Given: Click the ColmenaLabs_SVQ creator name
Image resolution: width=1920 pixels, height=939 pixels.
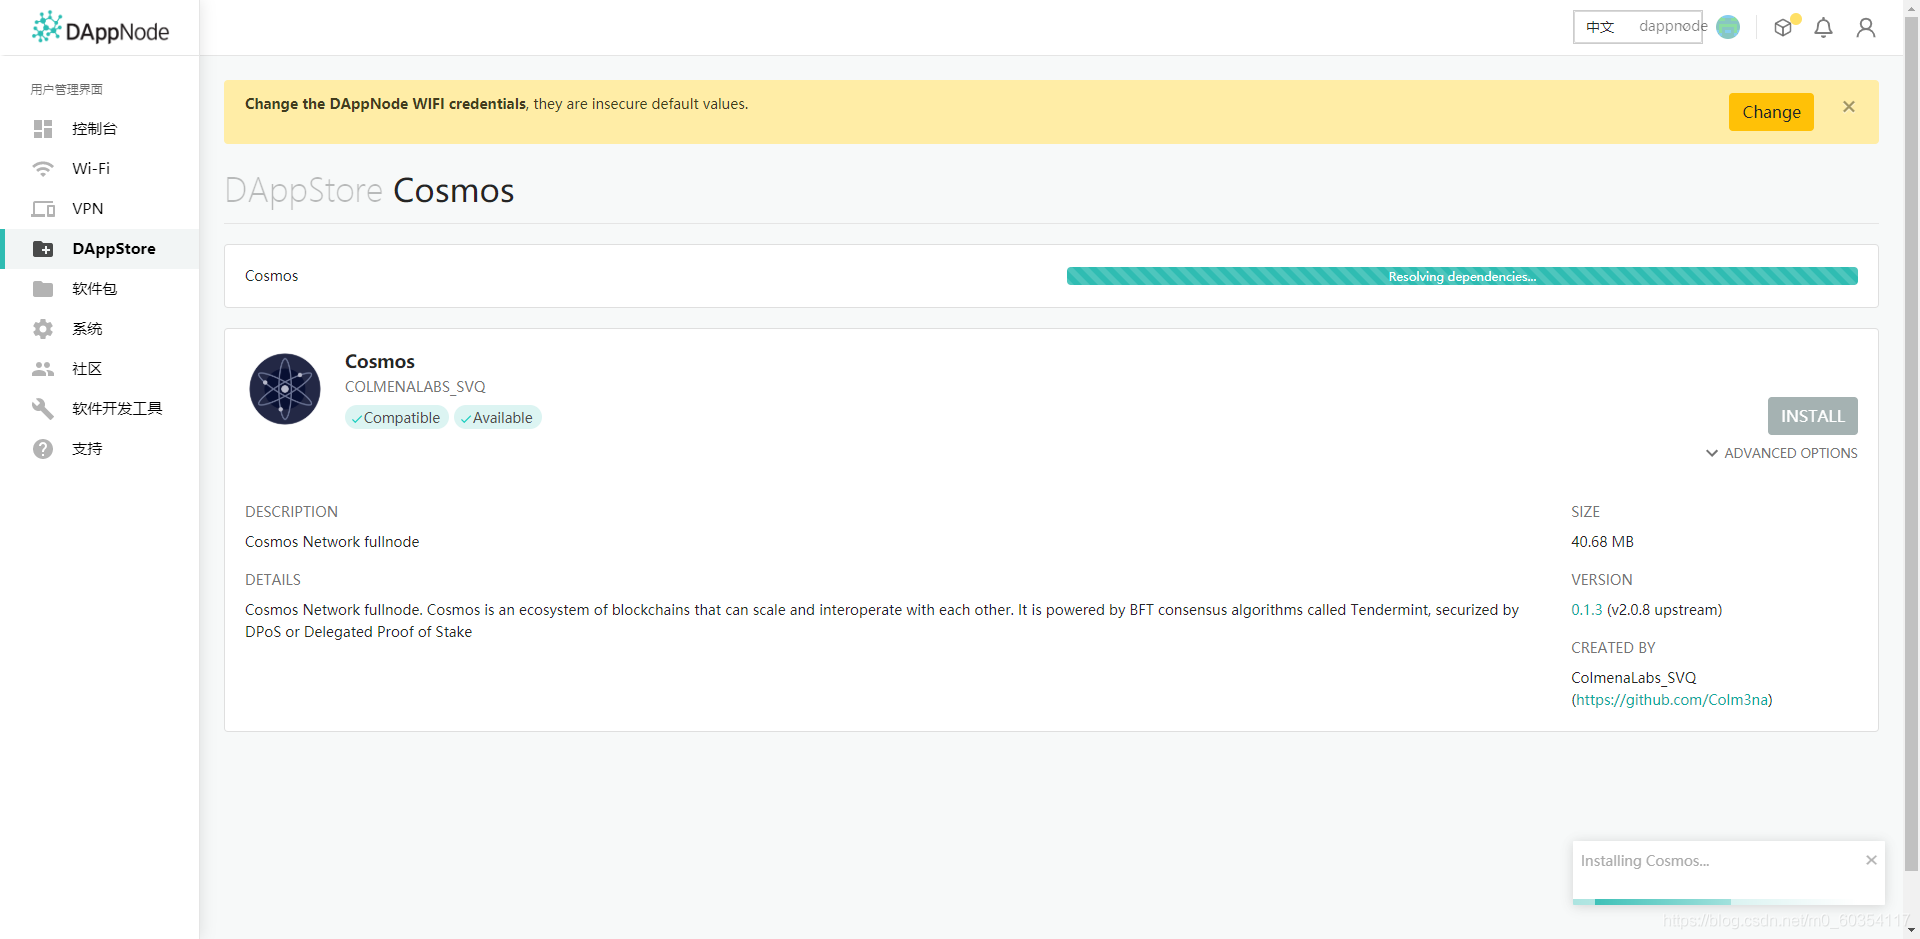Looking at the screenshot, I should pos(1634,678).
